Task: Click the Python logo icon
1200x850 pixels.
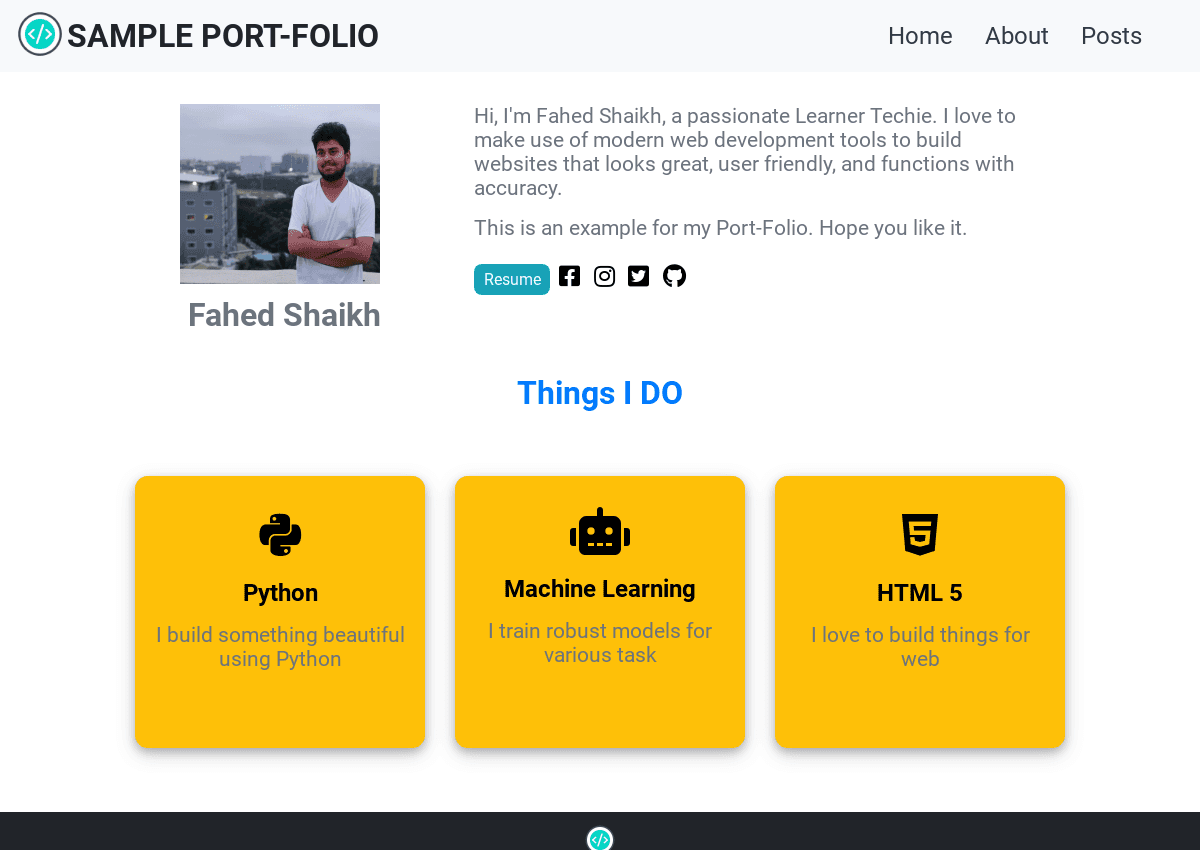Action: click(x=280, y=535)
